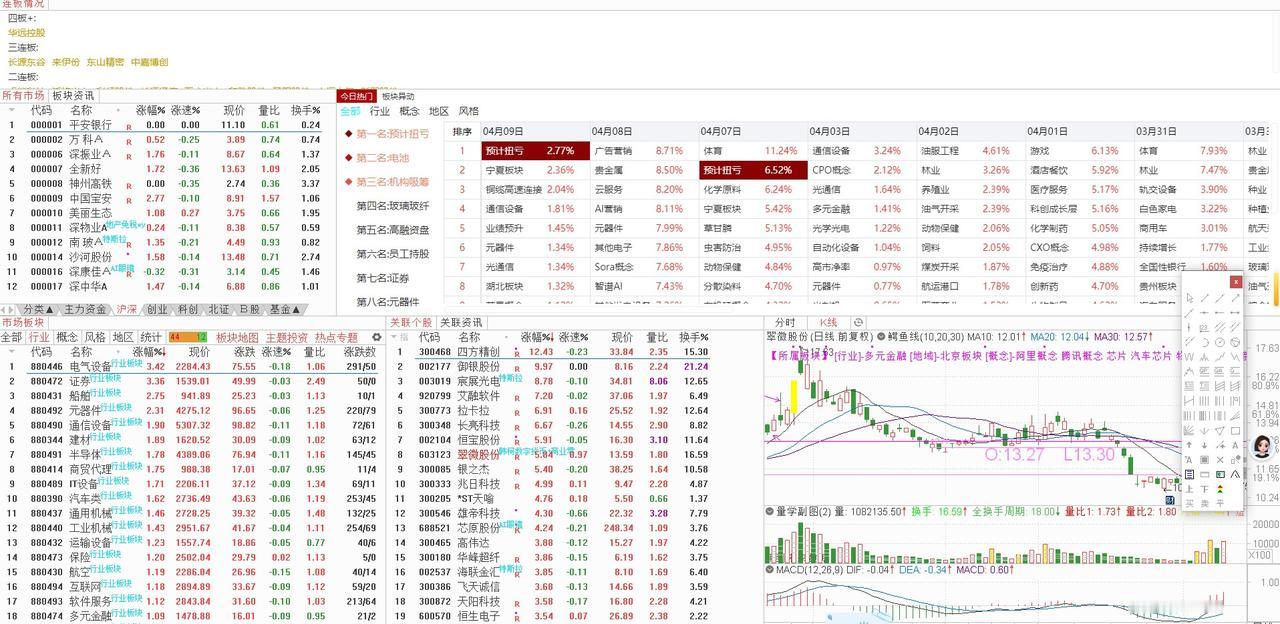The width and height of the screenshot is (1280, 624).
Task: Select the text annotation (A) drawing tool
Action: click(x=1235, y=446)
